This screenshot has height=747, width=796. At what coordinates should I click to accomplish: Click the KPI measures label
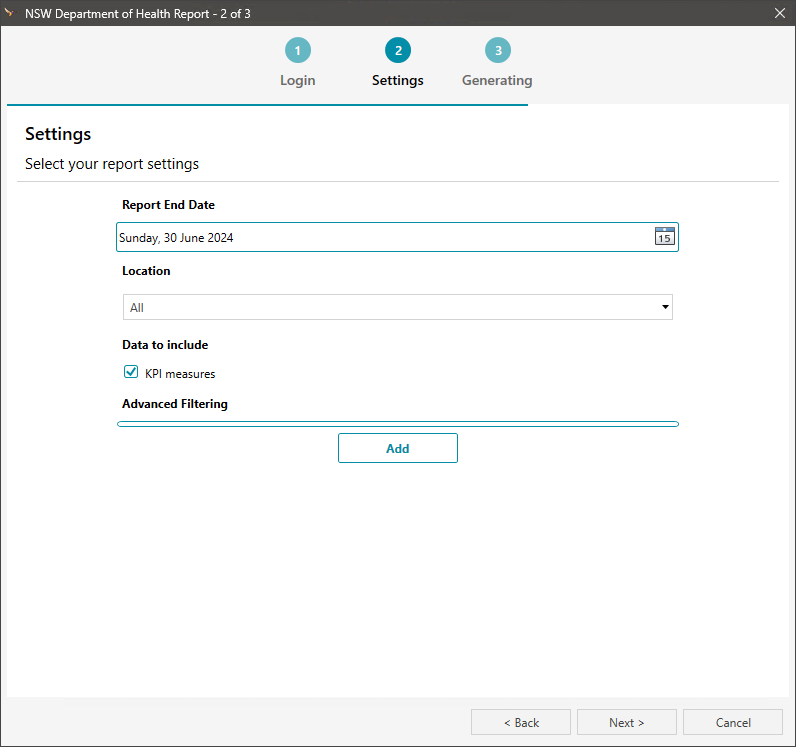coord(180,374)
